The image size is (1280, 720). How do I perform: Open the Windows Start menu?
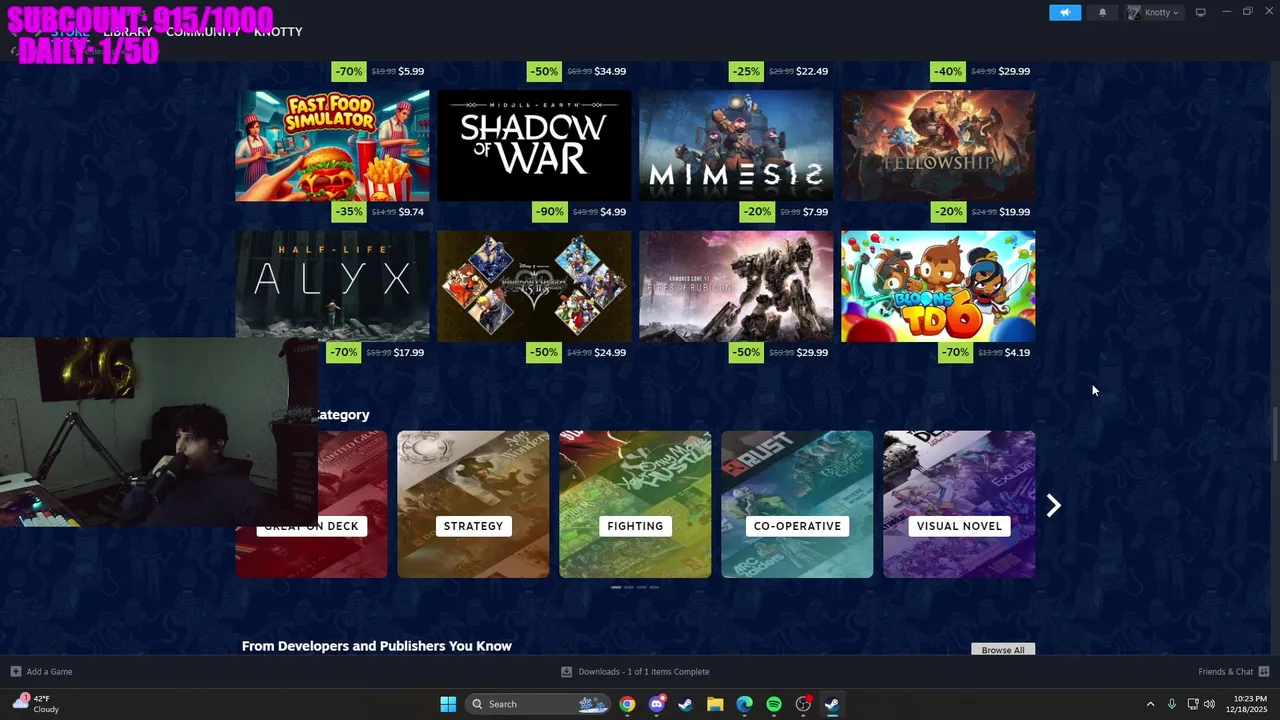[448, 704]
